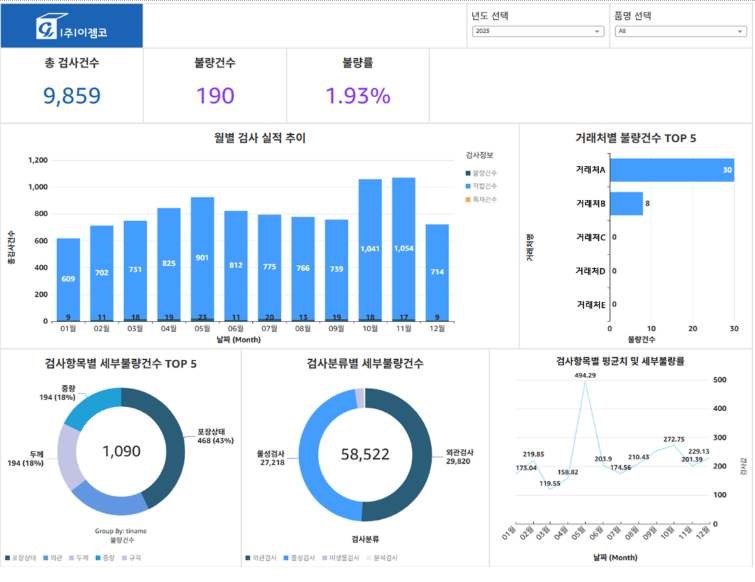Select the 05월 bar labeled 901
Screen dimensions: 755x582
pyautogui.click(x=202, y=258)
